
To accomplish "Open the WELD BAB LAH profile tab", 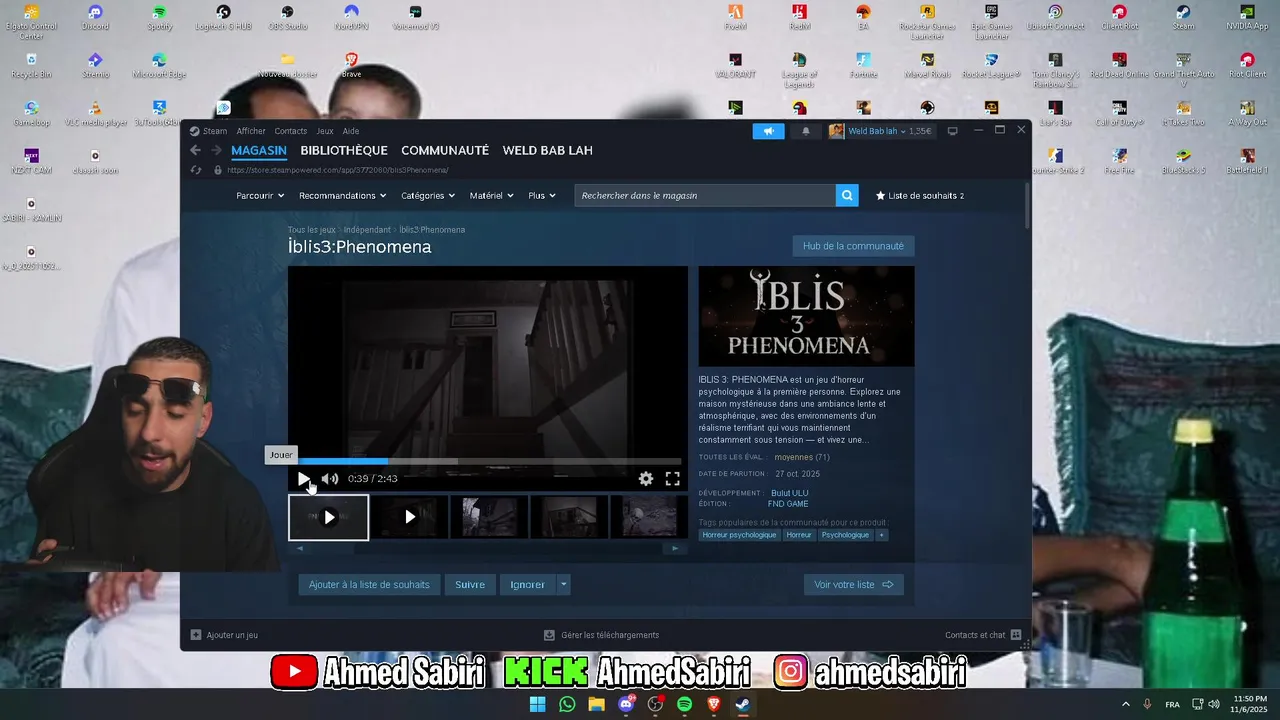I will pos(547,150).
